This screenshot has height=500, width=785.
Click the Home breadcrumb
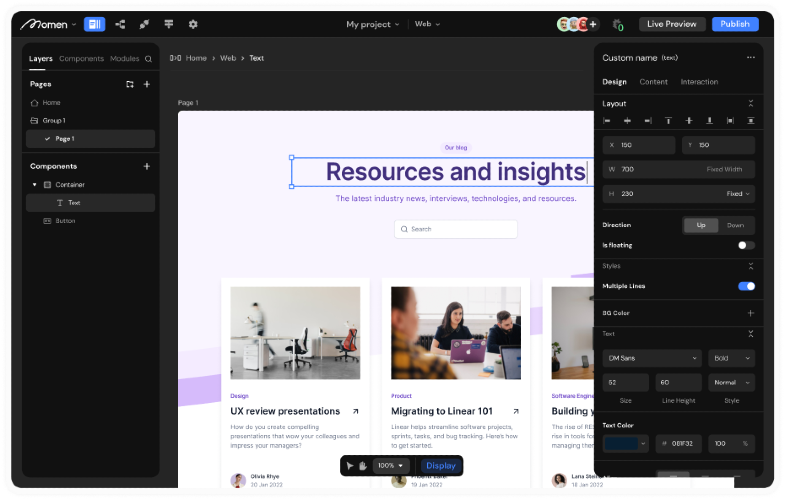pyautogui.click(x=196, y=58)
